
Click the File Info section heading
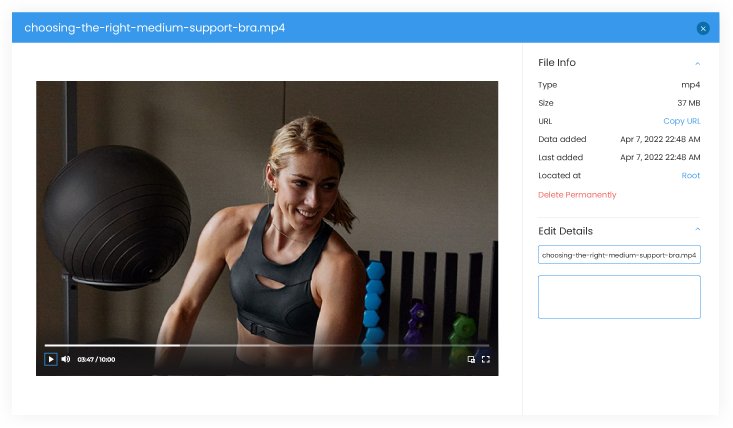coord(557,63)
